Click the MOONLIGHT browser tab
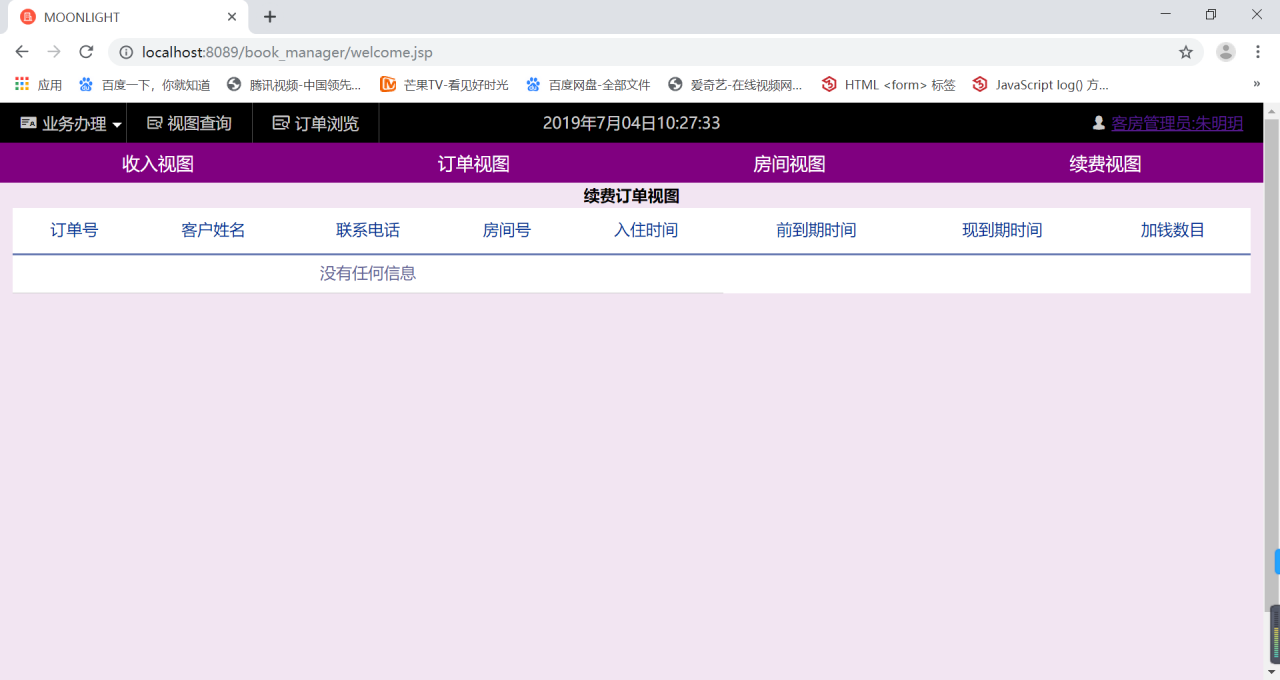Viewport: 1280px width, 680px height. pos(126,17)
